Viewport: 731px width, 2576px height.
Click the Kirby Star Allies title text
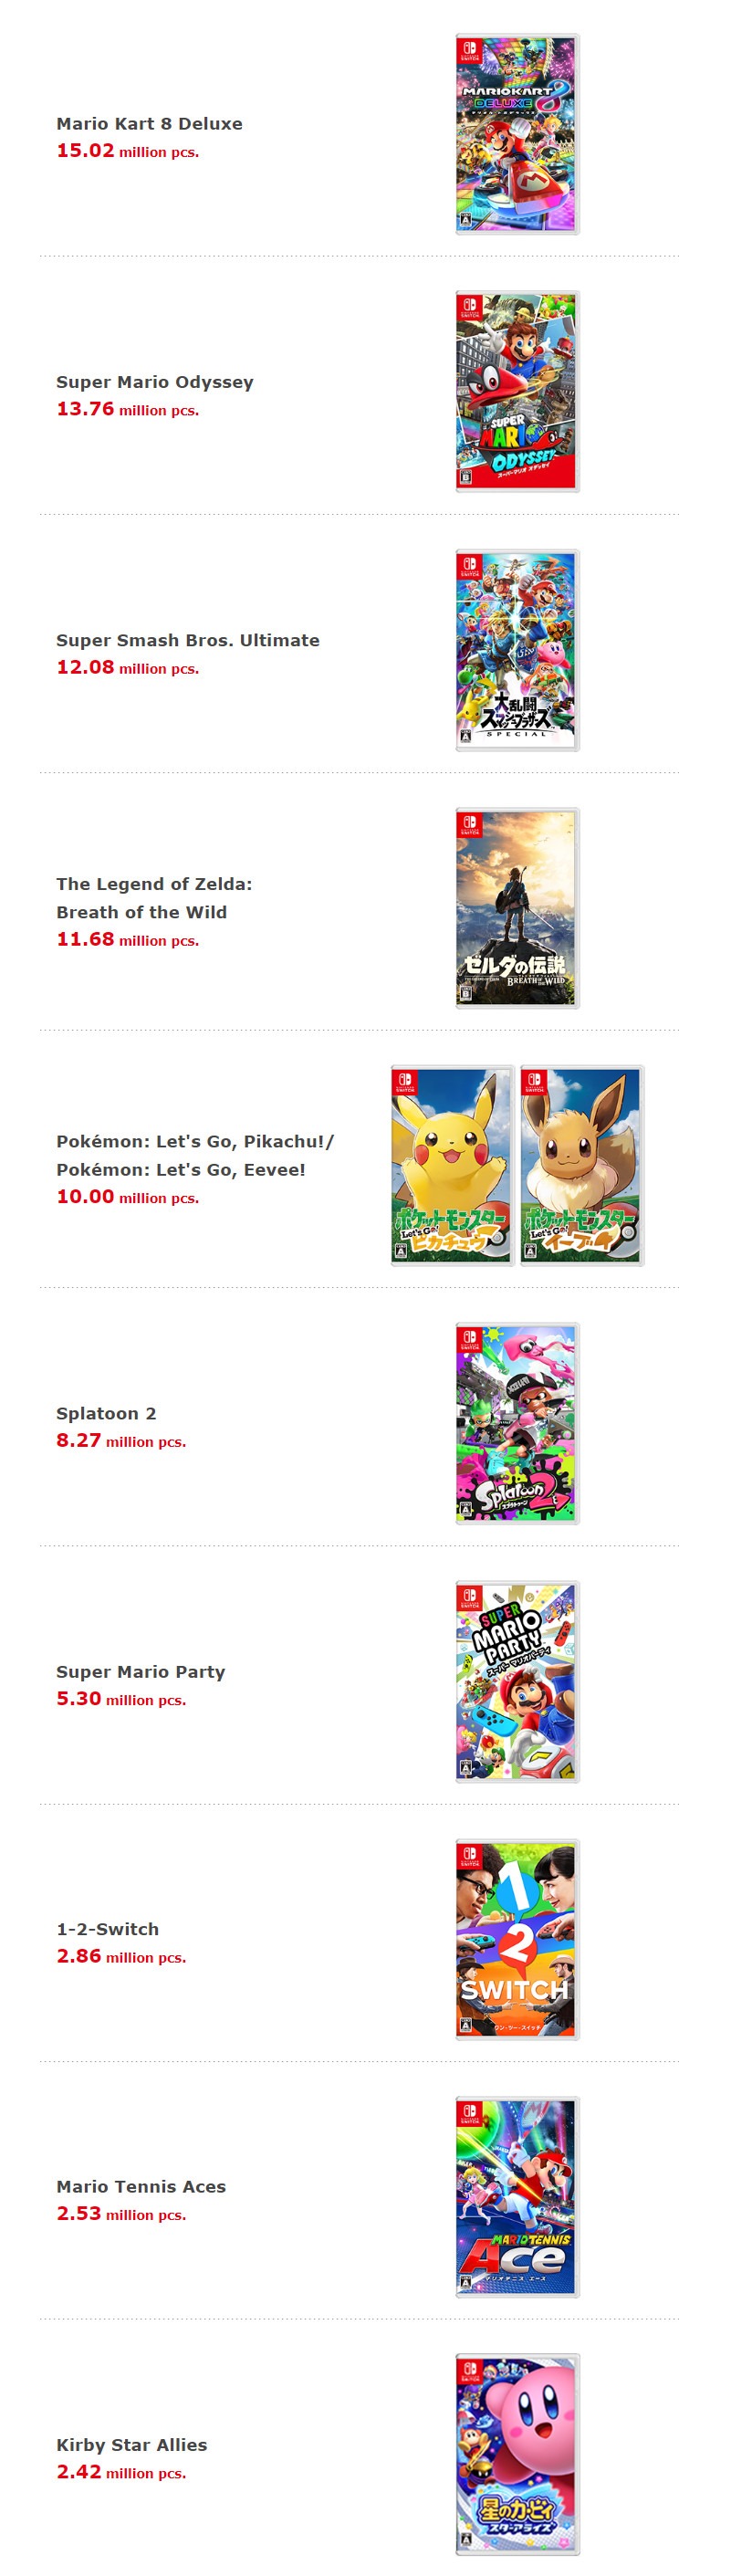point(132,2444)
